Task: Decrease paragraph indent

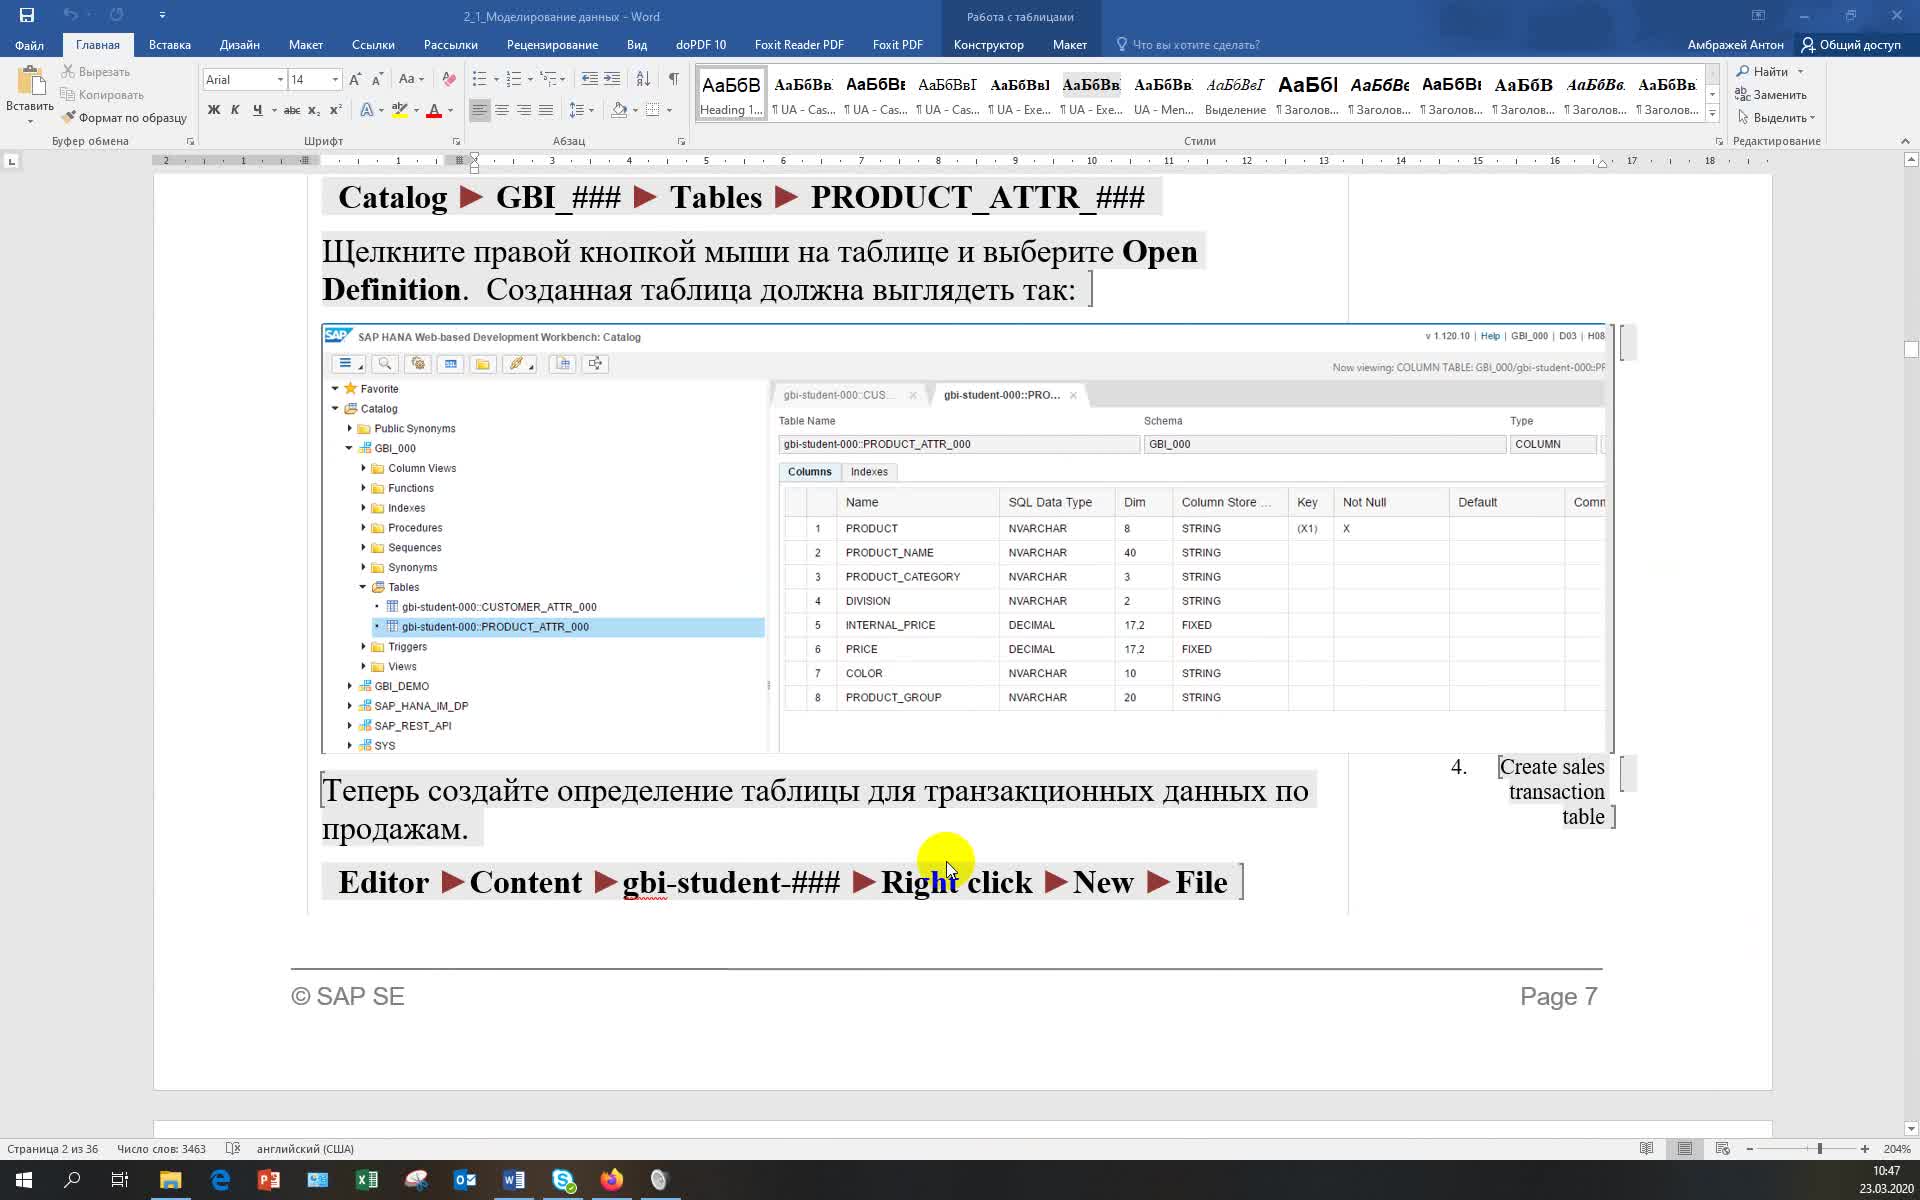Action: [x=590, y=79]
